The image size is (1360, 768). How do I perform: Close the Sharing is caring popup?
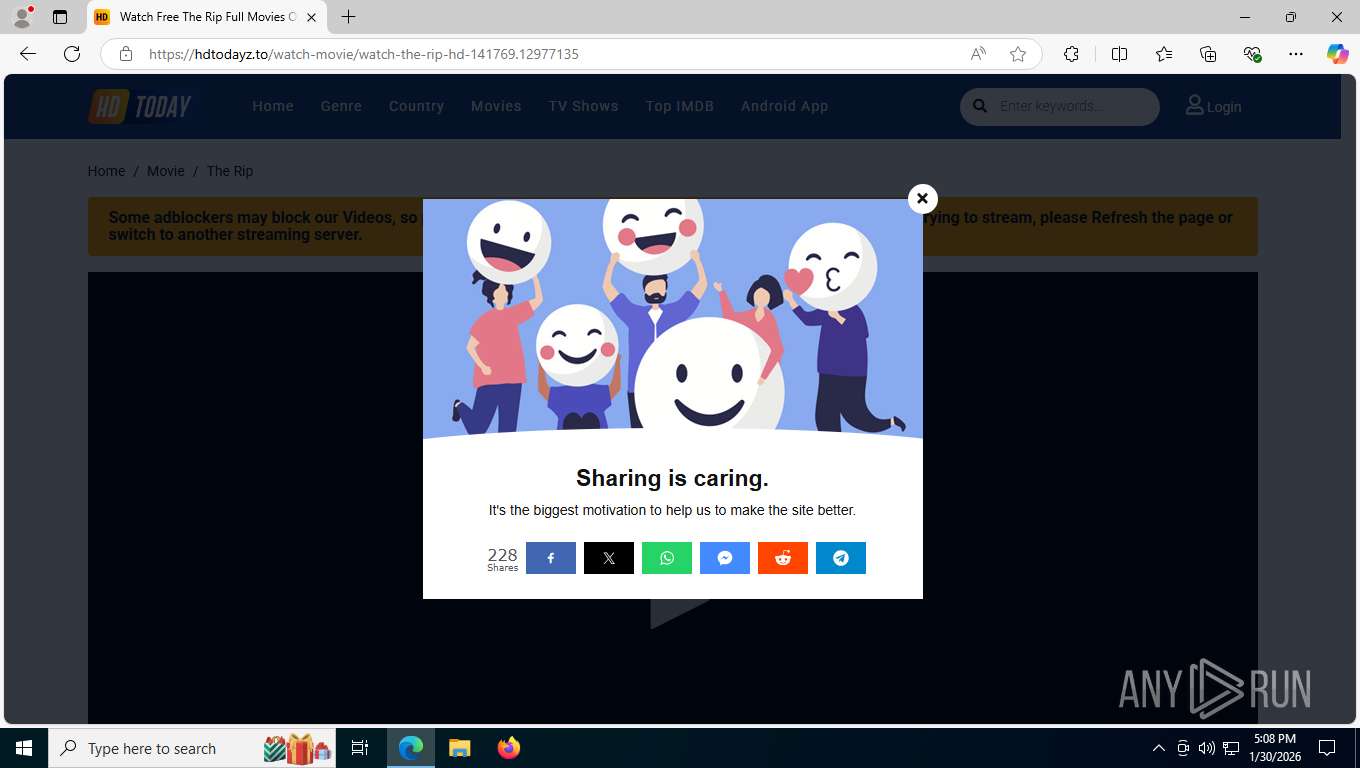[x=922, y=199]
